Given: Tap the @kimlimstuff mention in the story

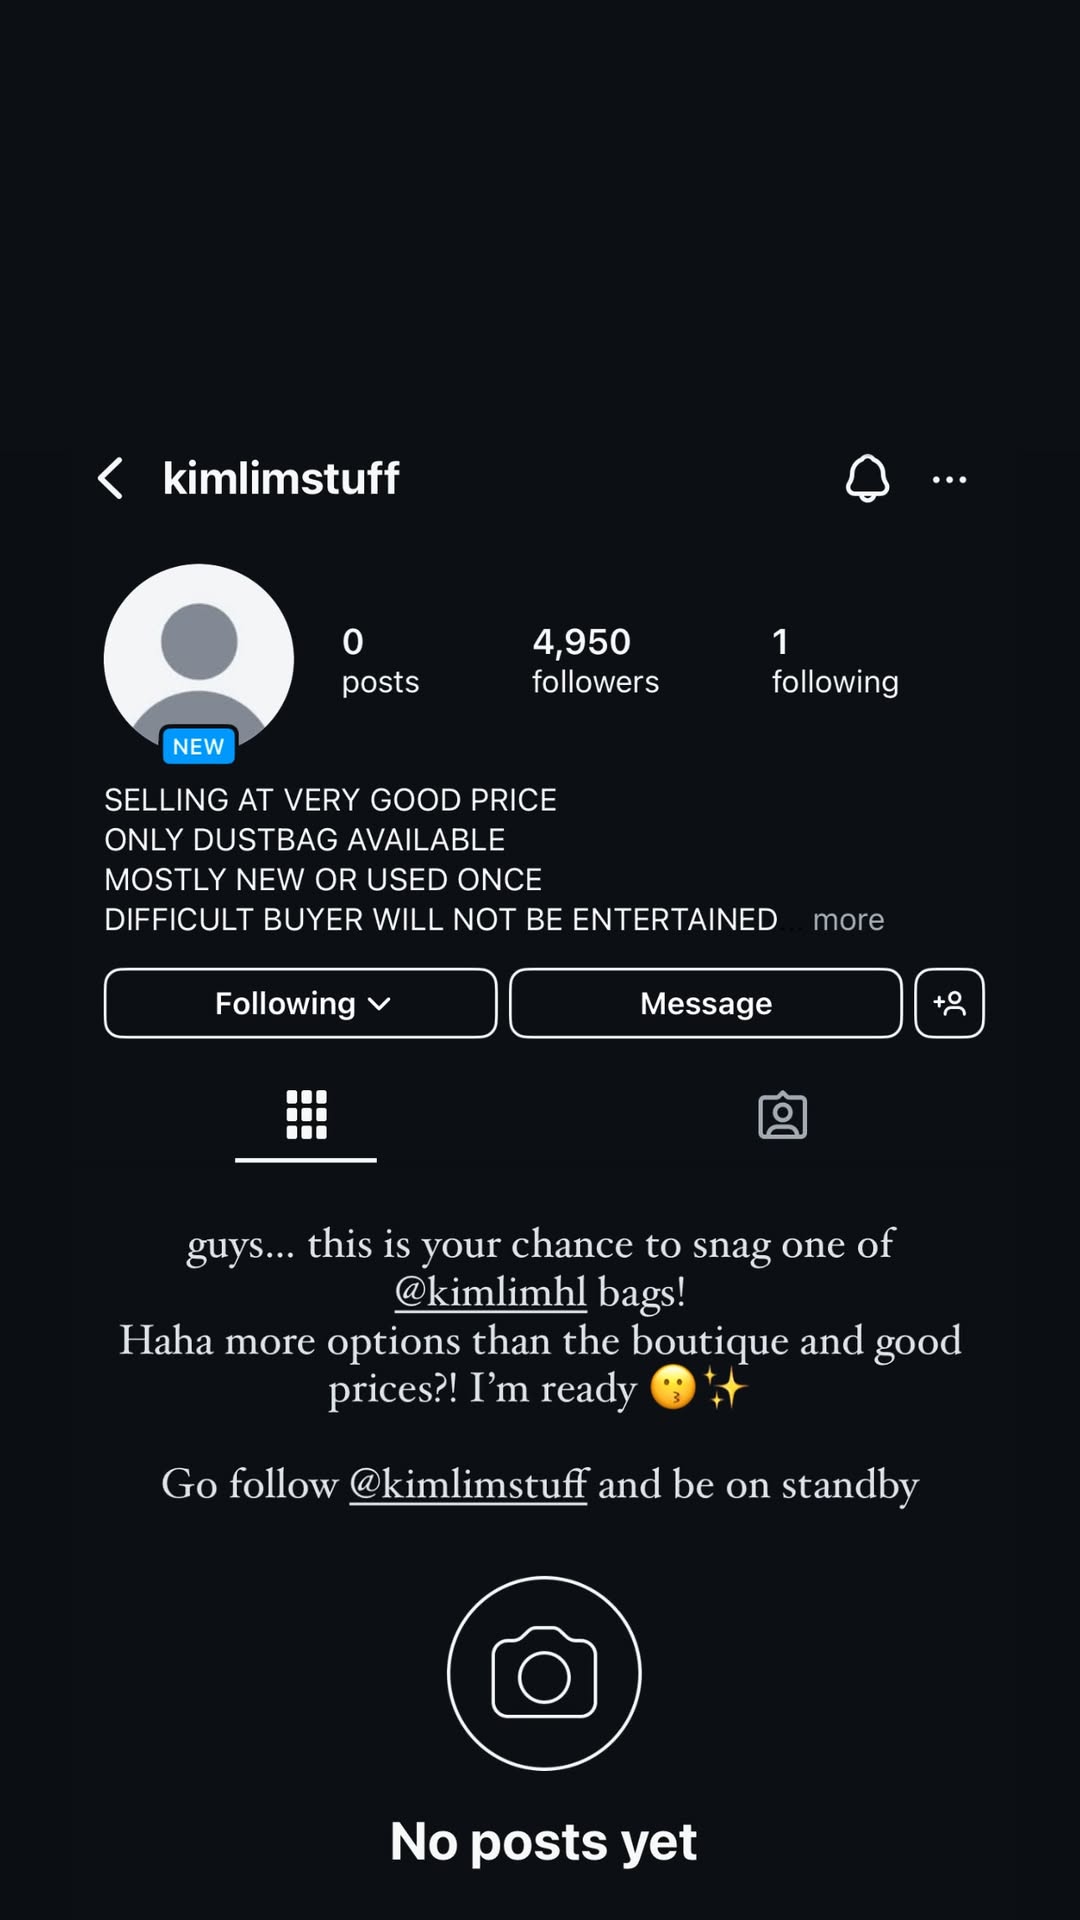Looking at the screenshot, I should point(468,1484).
